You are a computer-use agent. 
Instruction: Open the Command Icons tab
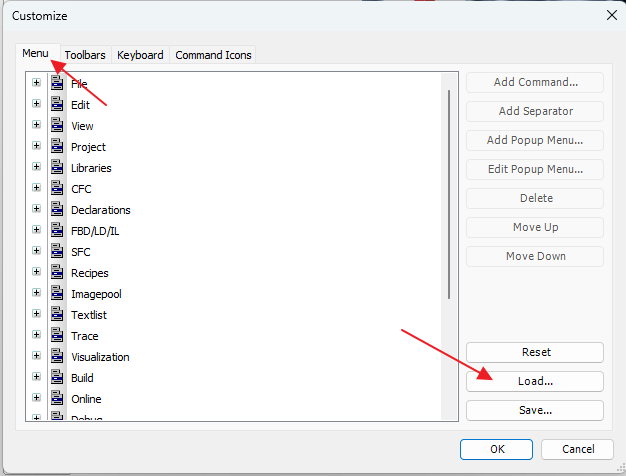tap(213, 55)
